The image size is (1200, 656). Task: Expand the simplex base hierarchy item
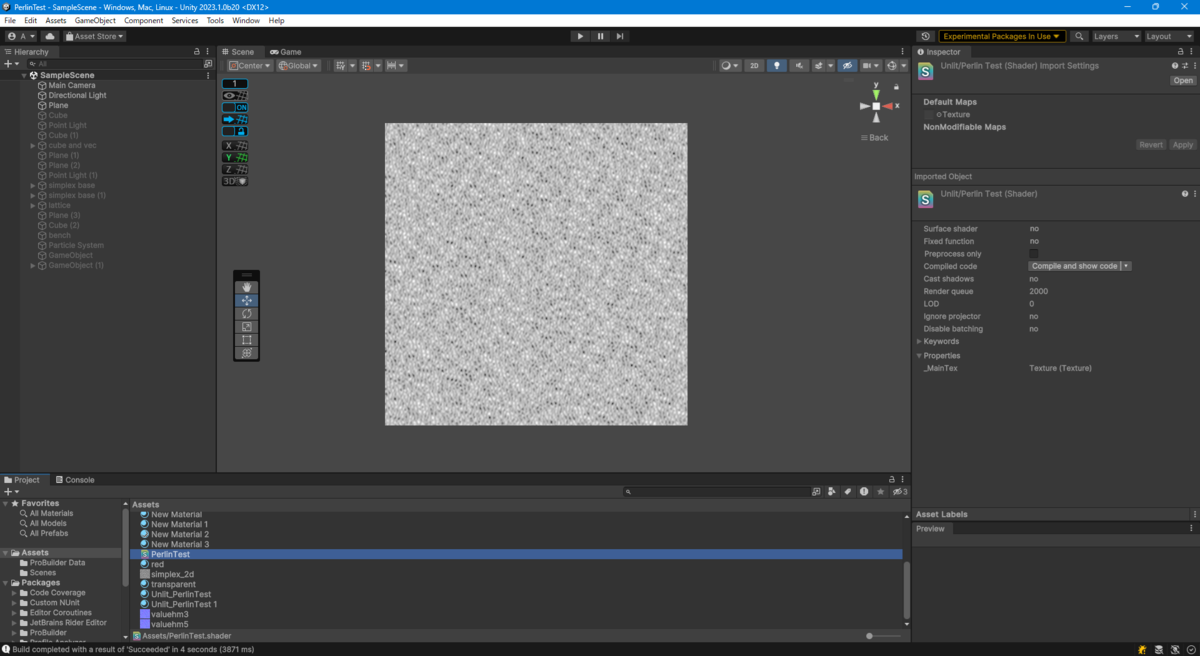pyautogui.click(x=31, y=185)
